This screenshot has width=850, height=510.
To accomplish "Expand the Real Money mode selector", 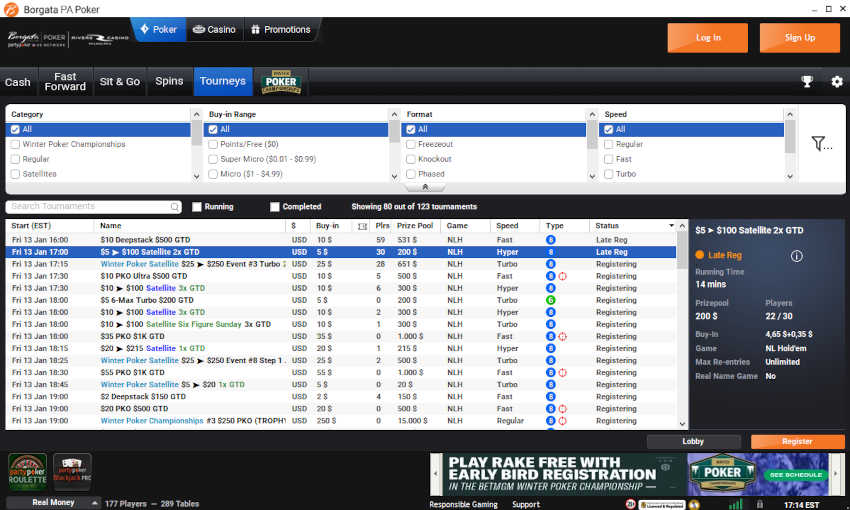I will 53,503.
